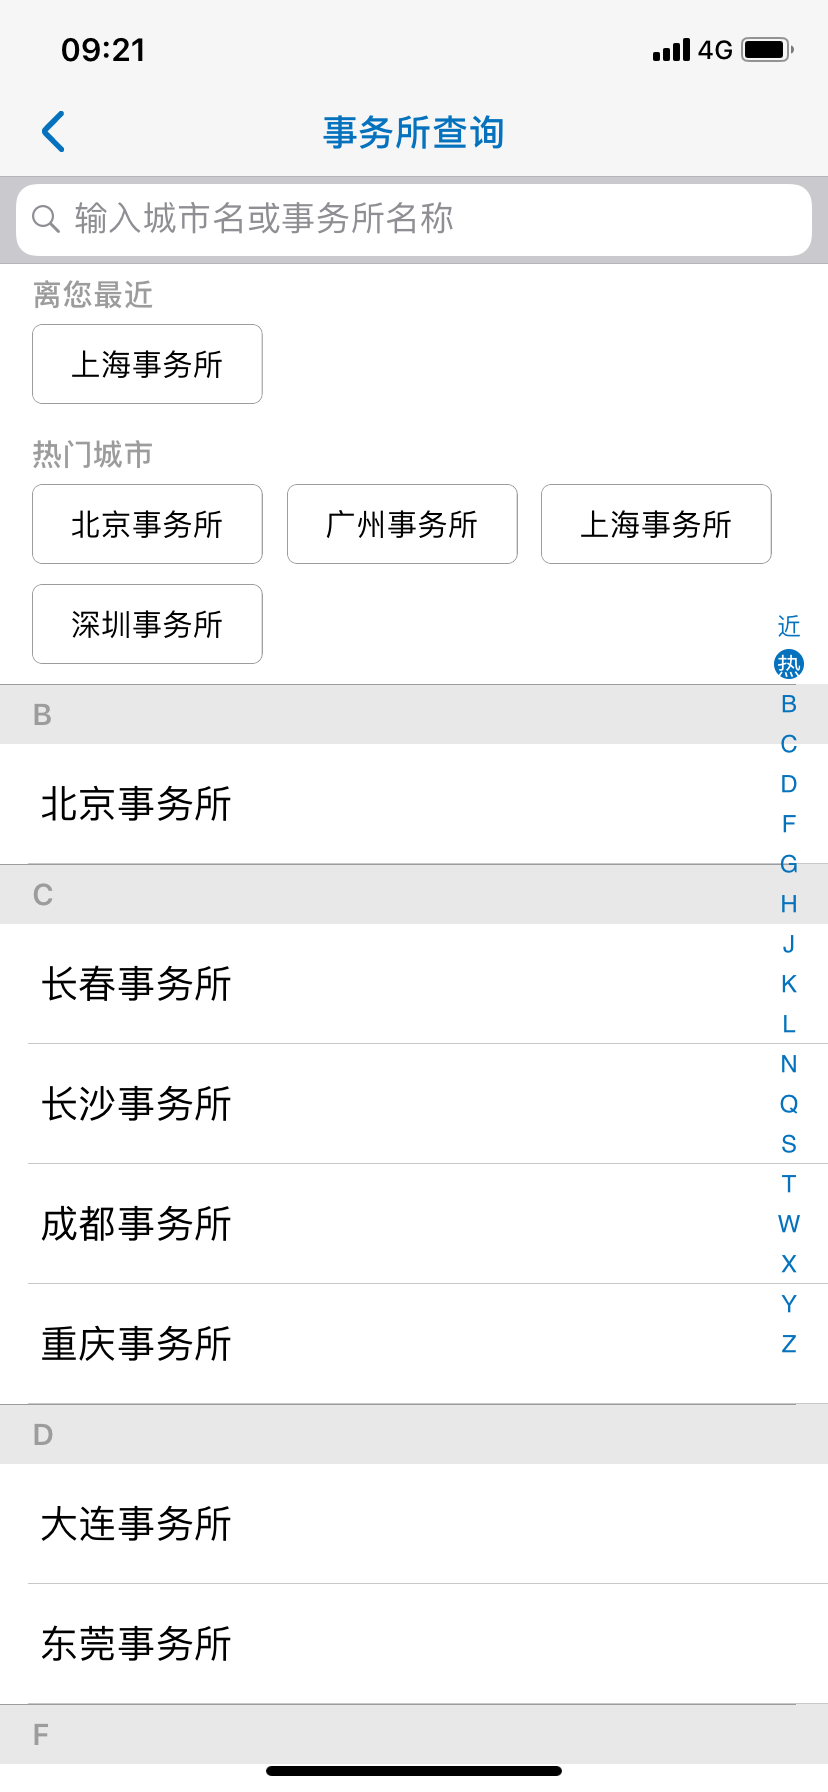Select 深圳事务所 hot city button
The height and width of the screenshot is (1792, 828).
click(x=147, y=624)
